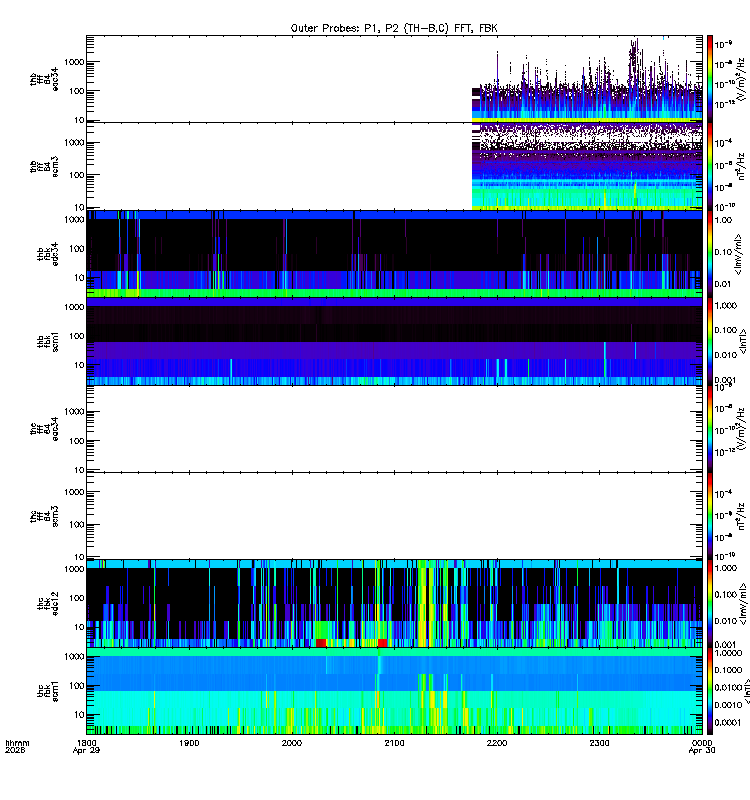Screen dimensions: 750x800
Task: Click the "thc fbk scm1" y-axis title
Action: (48, 691)
